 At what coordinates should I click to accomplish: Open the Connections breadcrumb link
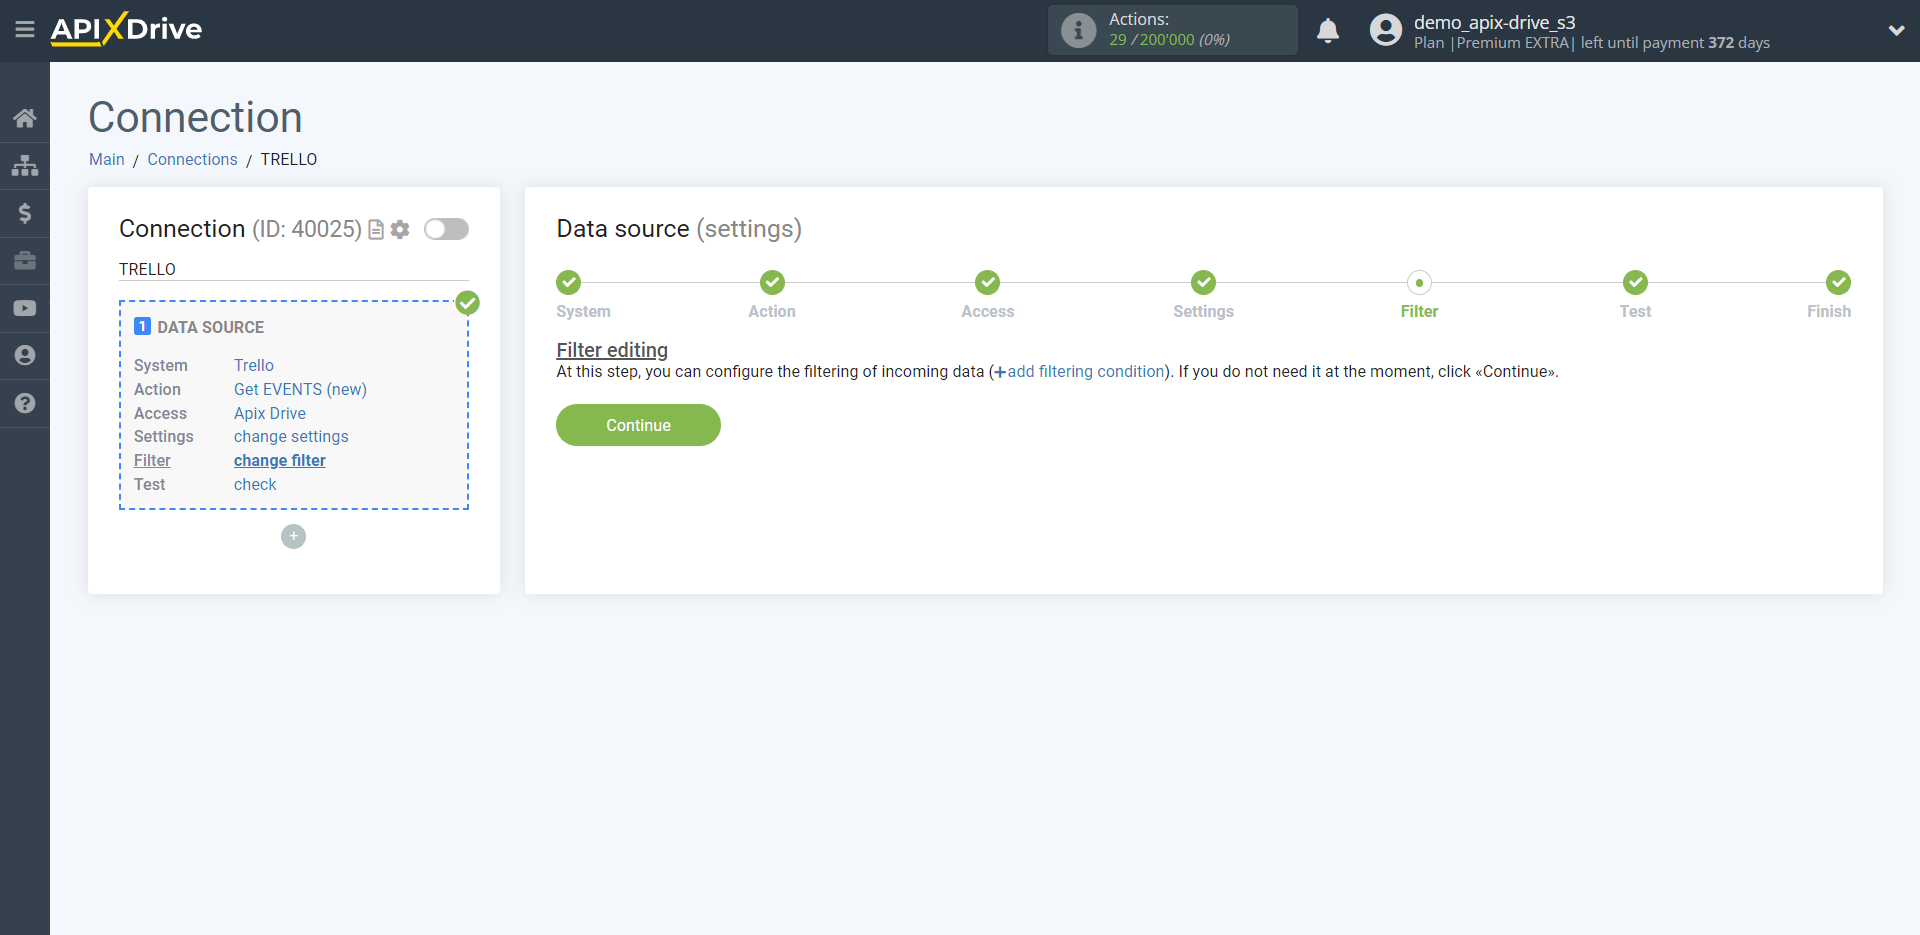[192, 160]
